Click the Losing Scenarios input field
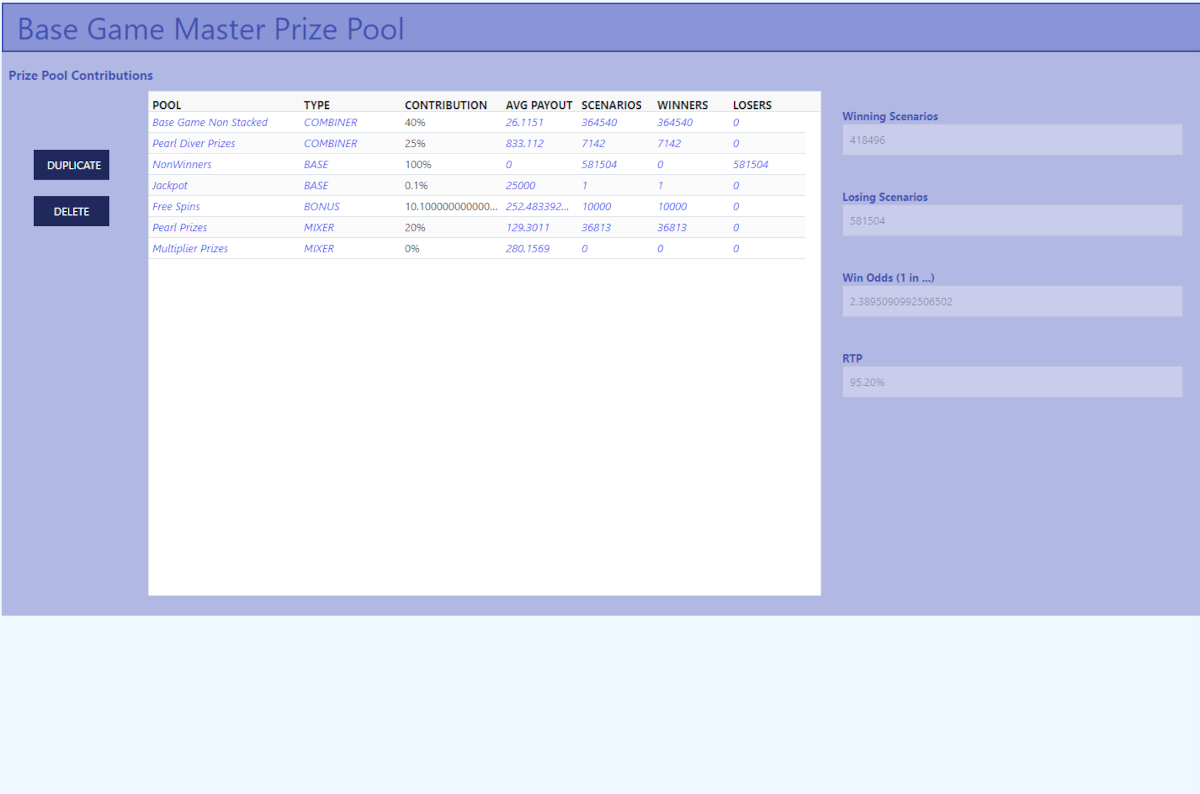This screenshot has height=794, width=1200. pos(1012,221)
